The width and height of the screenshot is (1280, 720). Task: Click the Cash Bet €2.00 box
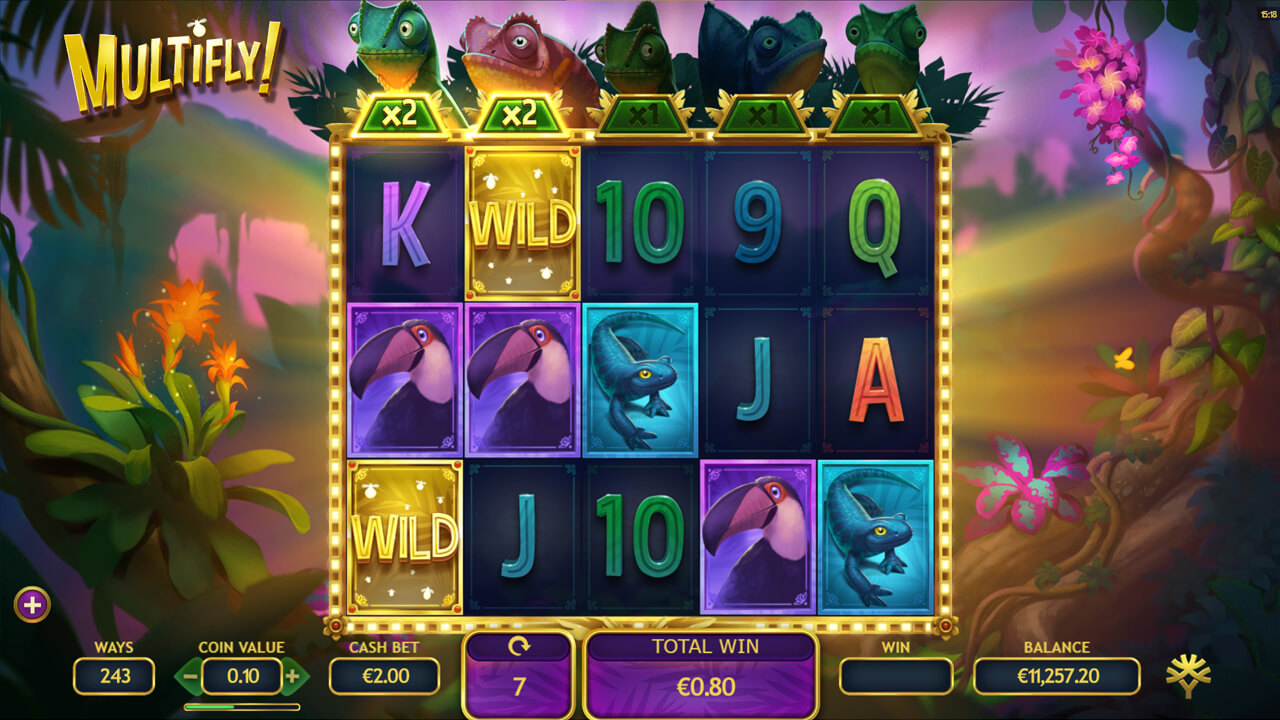coord(384,677)
